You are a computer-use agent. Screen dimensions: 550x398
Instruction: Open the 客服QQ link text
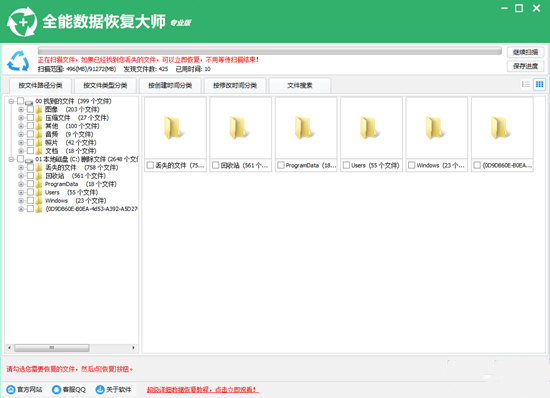(x=74, y=390)
